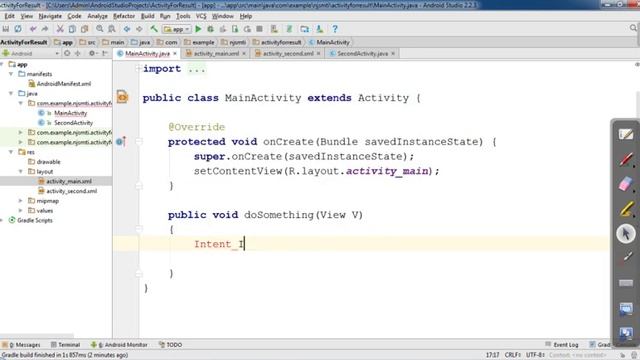Expand the mipmap folder
This screenshot has height=360, width=640.
21,201
